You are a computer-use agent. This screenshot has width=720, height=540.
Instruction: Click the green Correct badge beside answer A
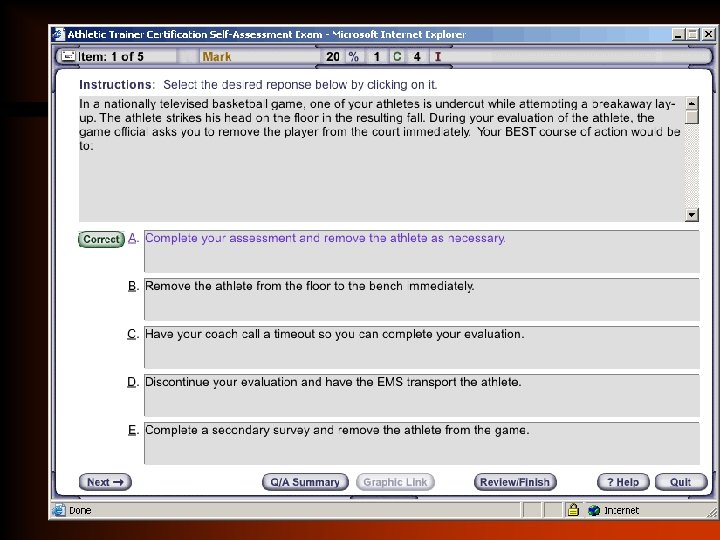tap(101, 239)
